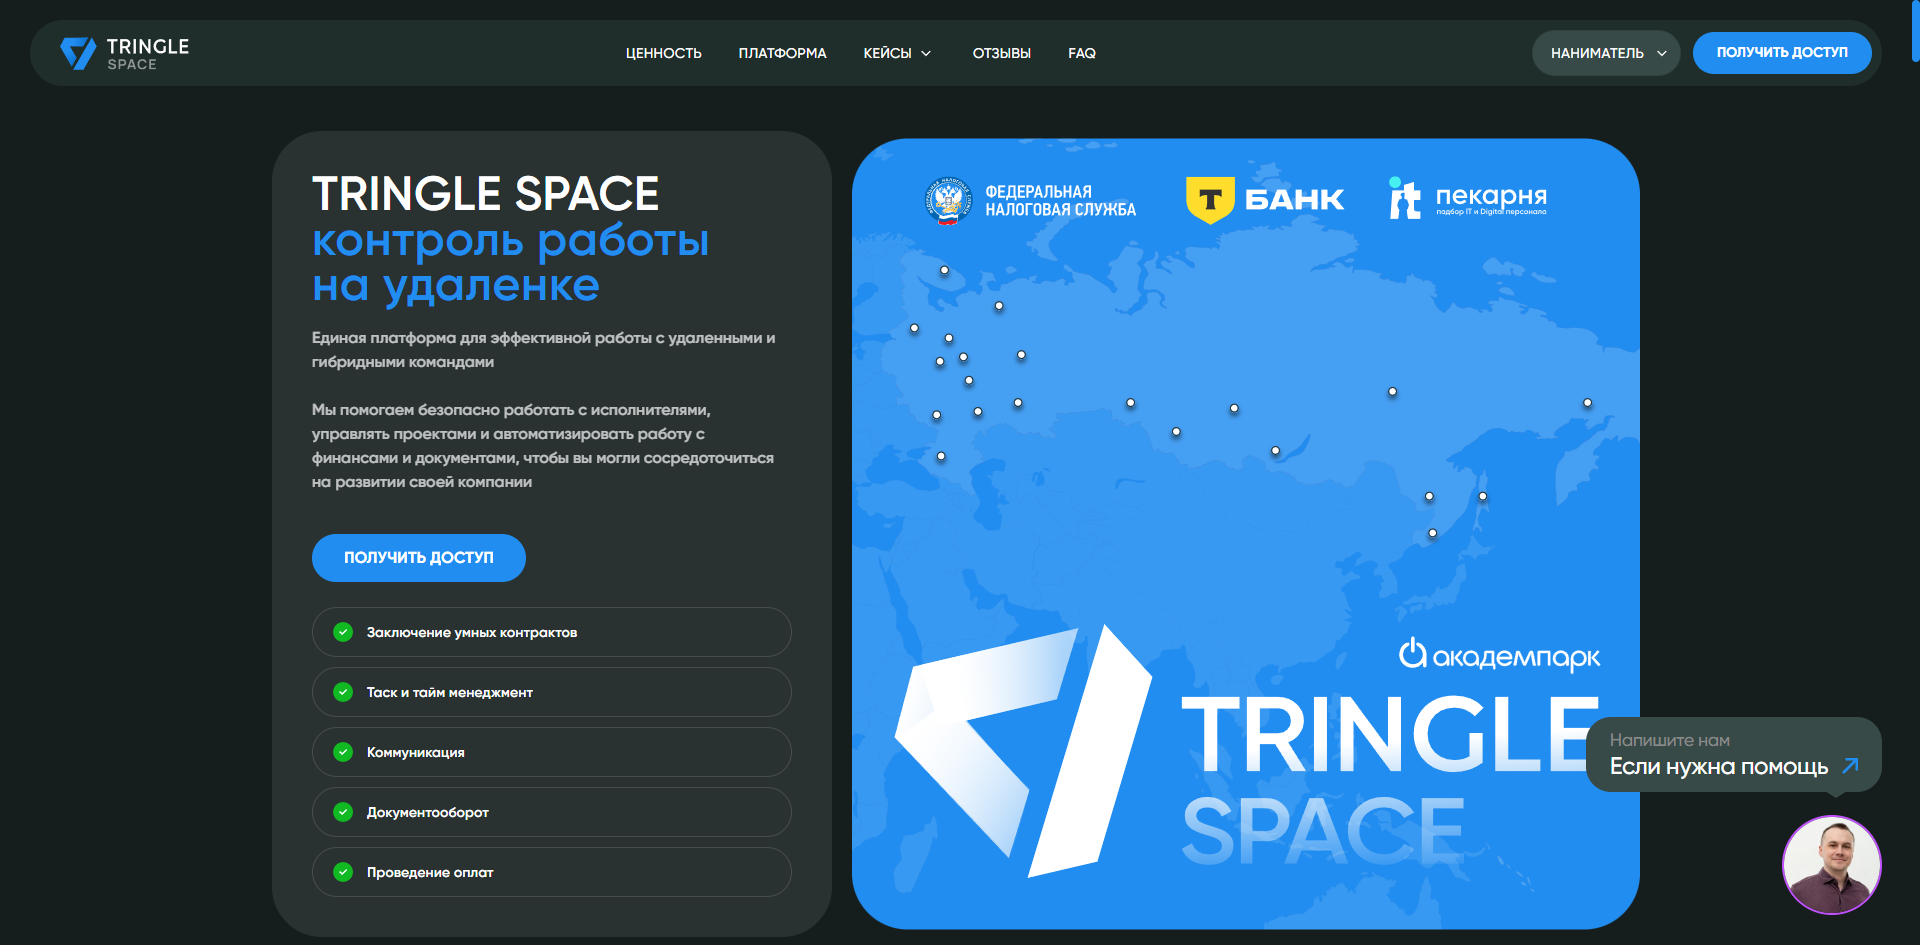Click the arrow icon in help bubble
Image resolution: width=1920 pixels, height=945 pixels.
1850,766
